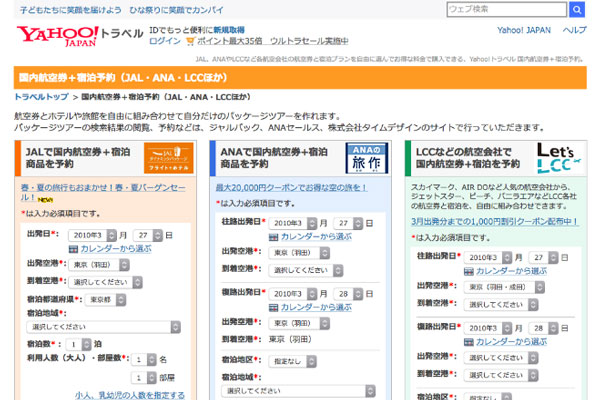Viewport: 600px width, 400px height.
Task: Open JAL 宿泊数 dropdown
Action: point(78,344)
